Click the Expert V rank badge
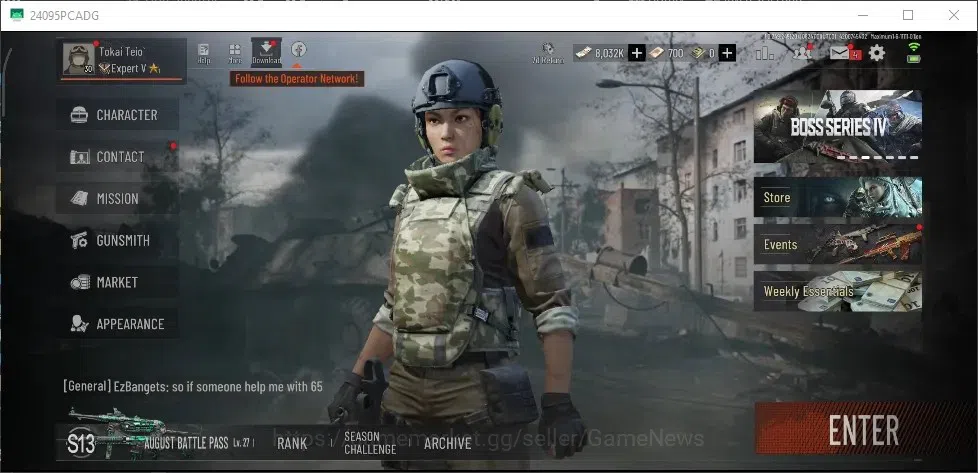Image resolution: width=978 pixels, height=473 pixels. [129, 69]
